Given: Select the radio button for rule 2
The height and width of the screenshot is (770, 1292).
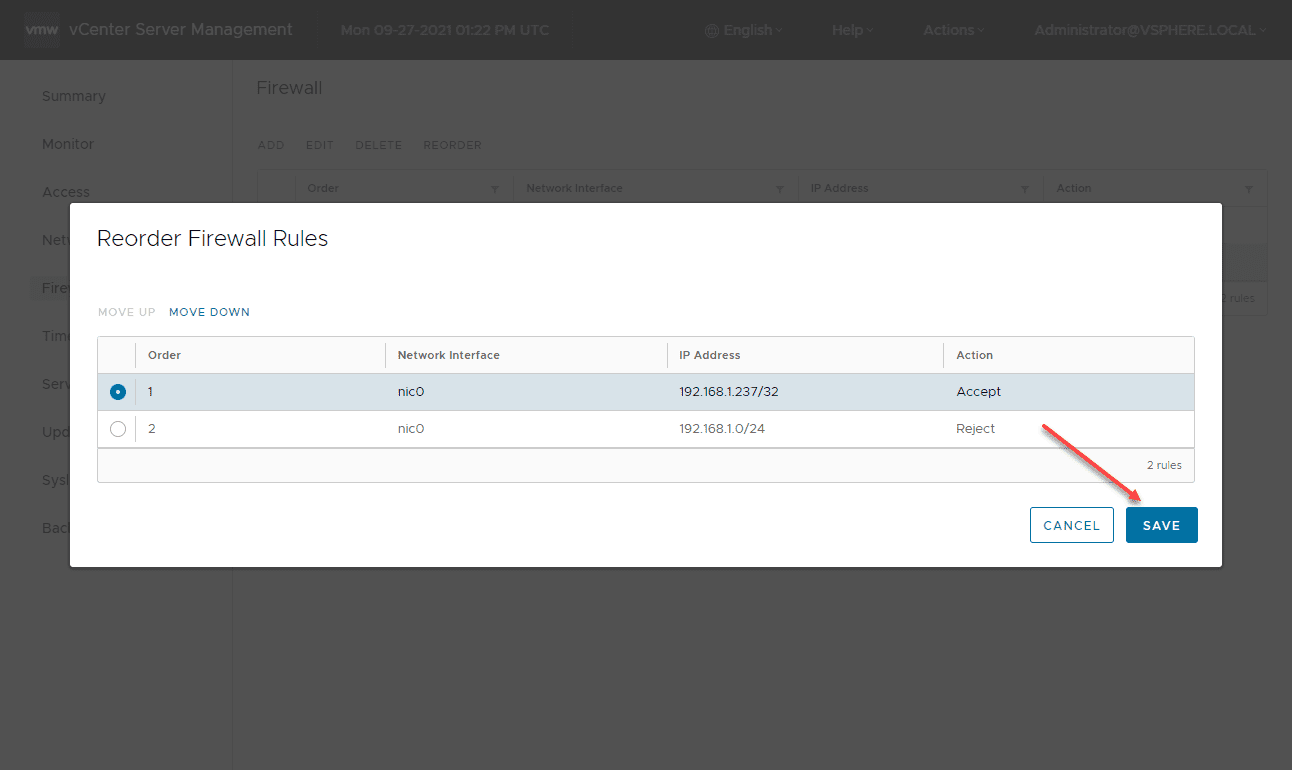Looking at the screenshot, I should pyautogui.click(x=118, y=429).
